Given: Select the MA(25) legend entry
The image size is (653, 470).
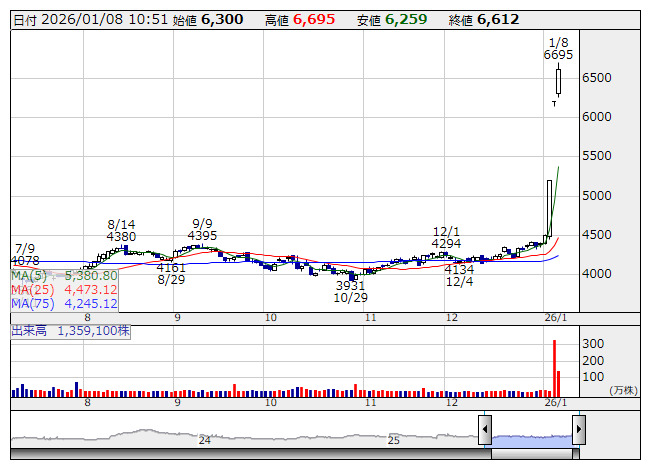Looking at the screenshot, I should click(x=64, y=289).
